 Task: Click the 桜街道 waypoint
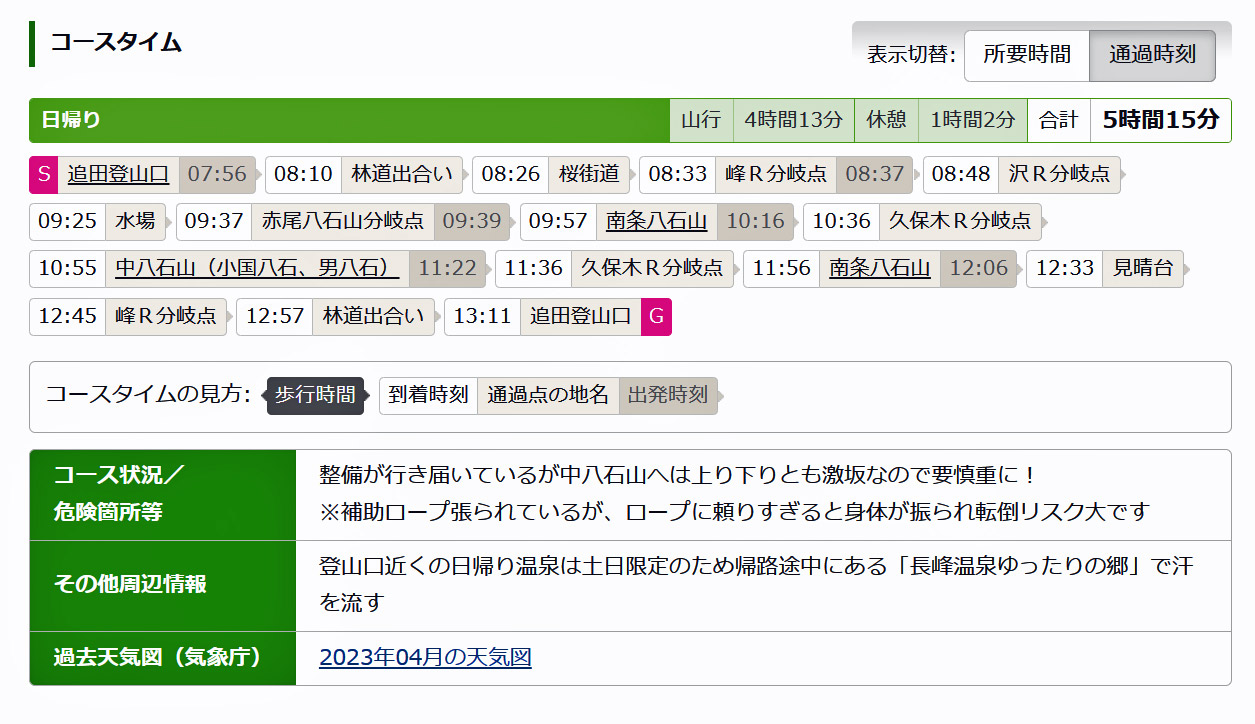(x=589, y=174)
